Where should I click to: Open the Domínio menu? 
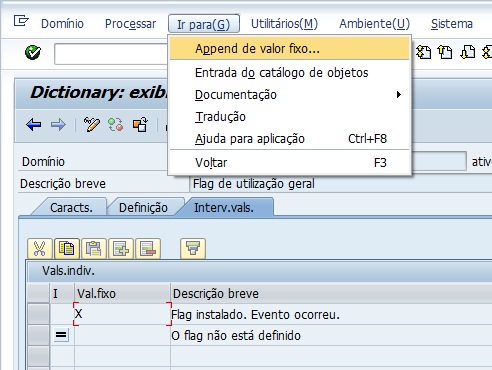(62, 24)
